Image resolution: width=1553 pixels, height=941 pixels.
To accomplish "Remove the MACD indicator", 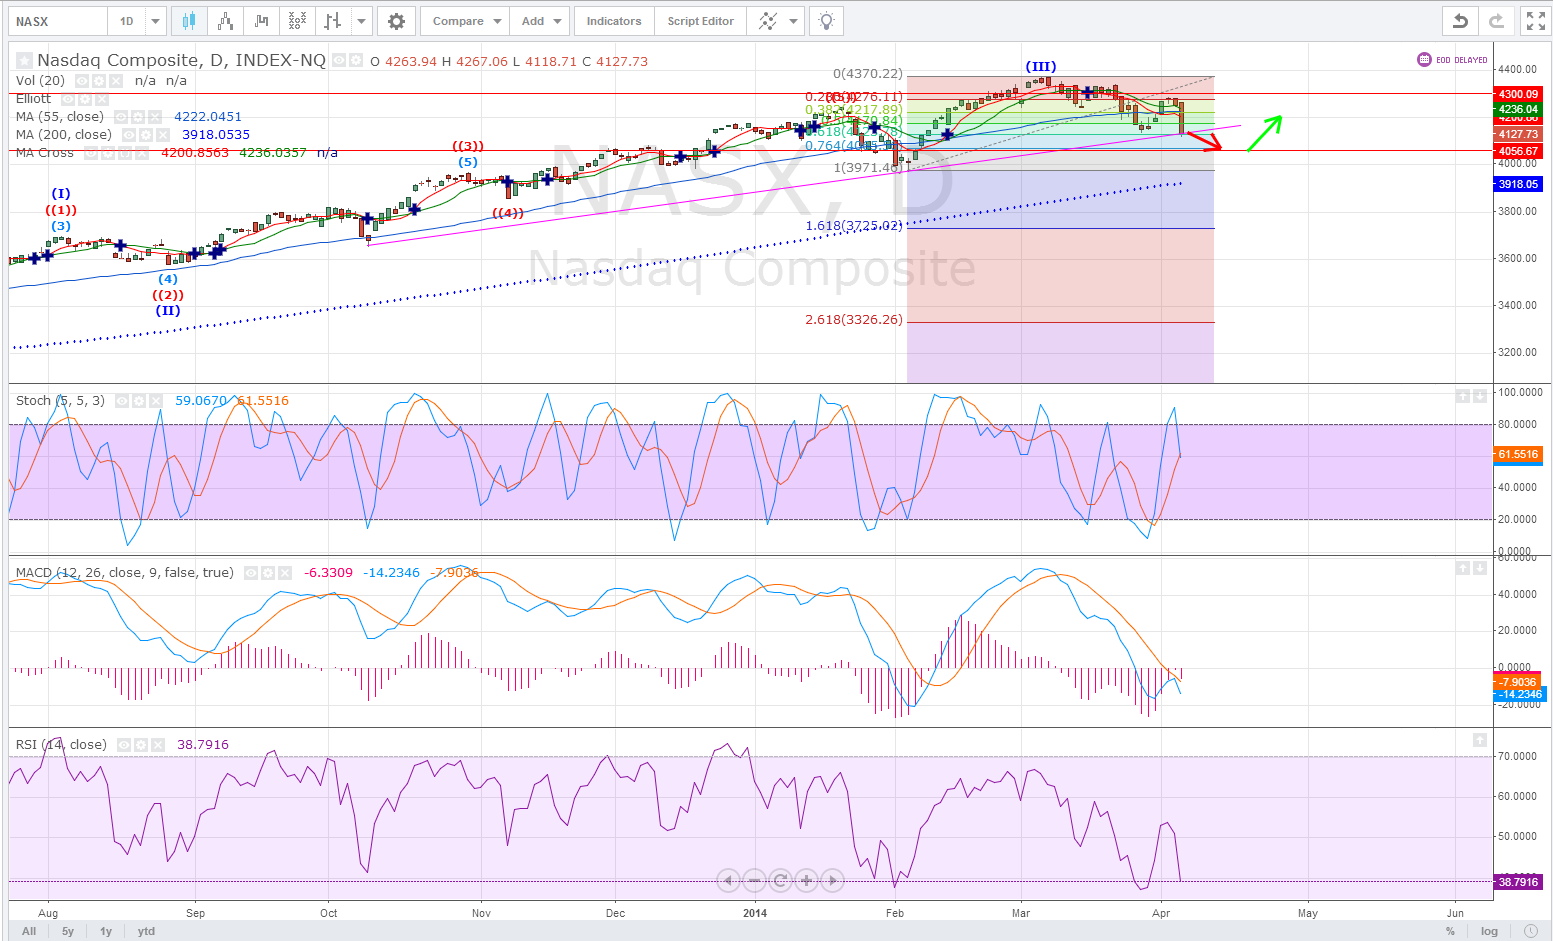I will pyautogui.click(x=285, y=573).
